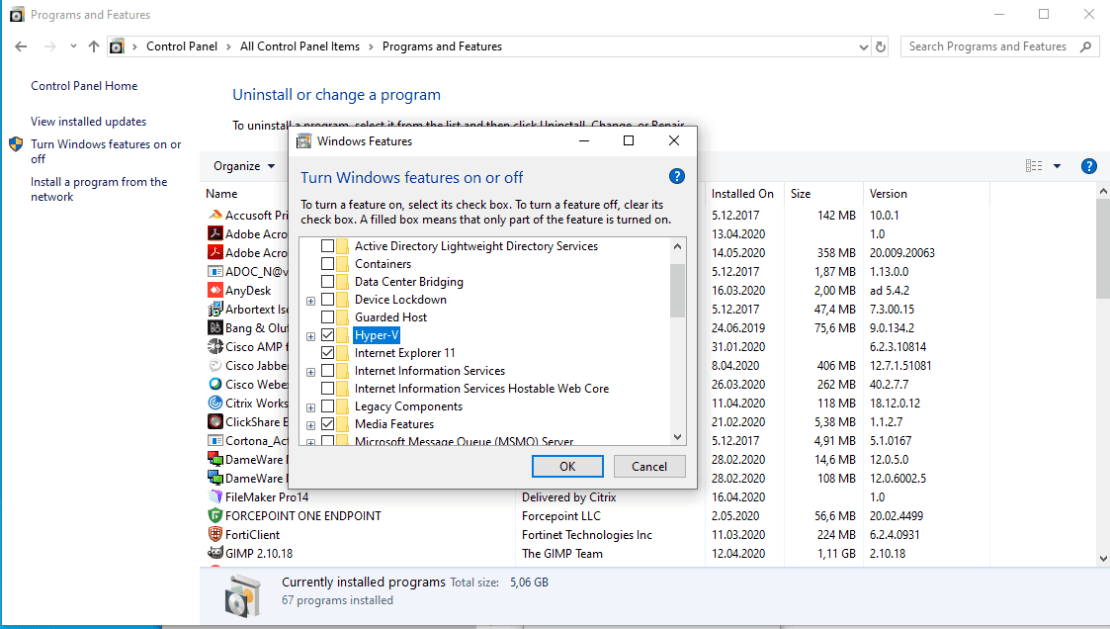The width and height of the screenshot is (1110, 629).
Task: Click the refresh icon in address bar
Action: 881,47
